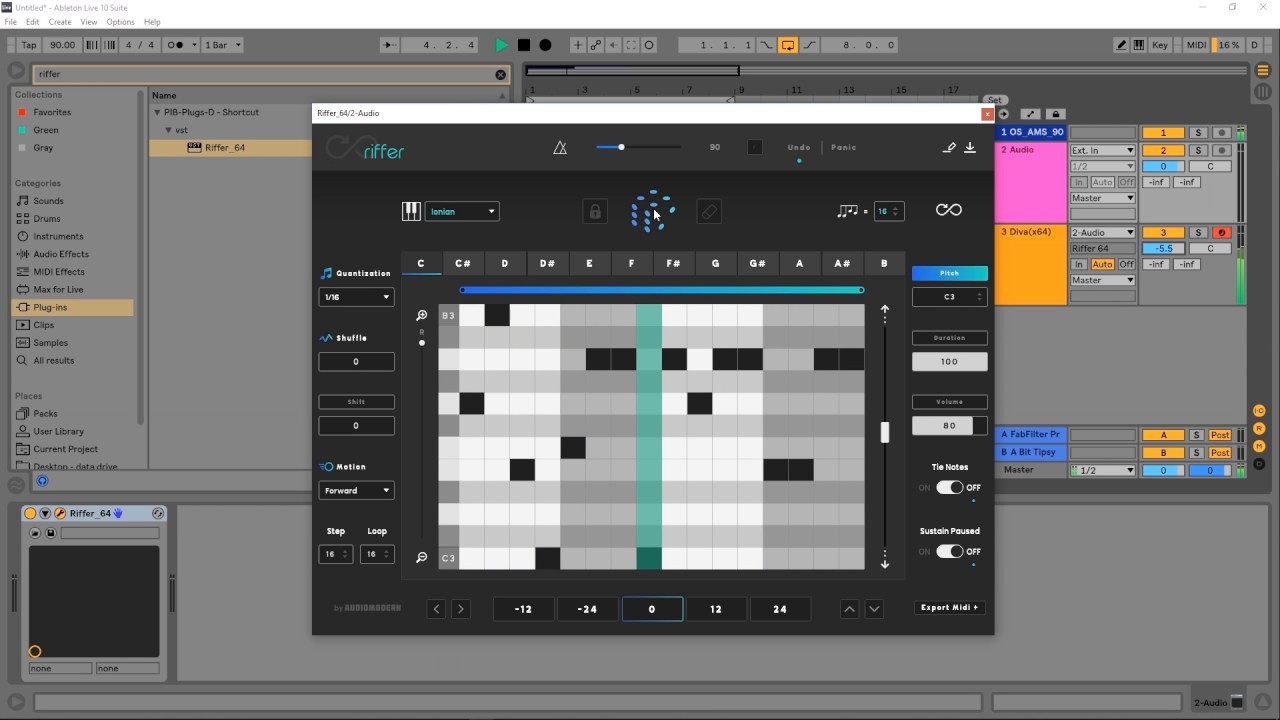The image size is (1280, 720).
Task: Click the Riffer tempo slider handle
Action: [x=621, y=147]
